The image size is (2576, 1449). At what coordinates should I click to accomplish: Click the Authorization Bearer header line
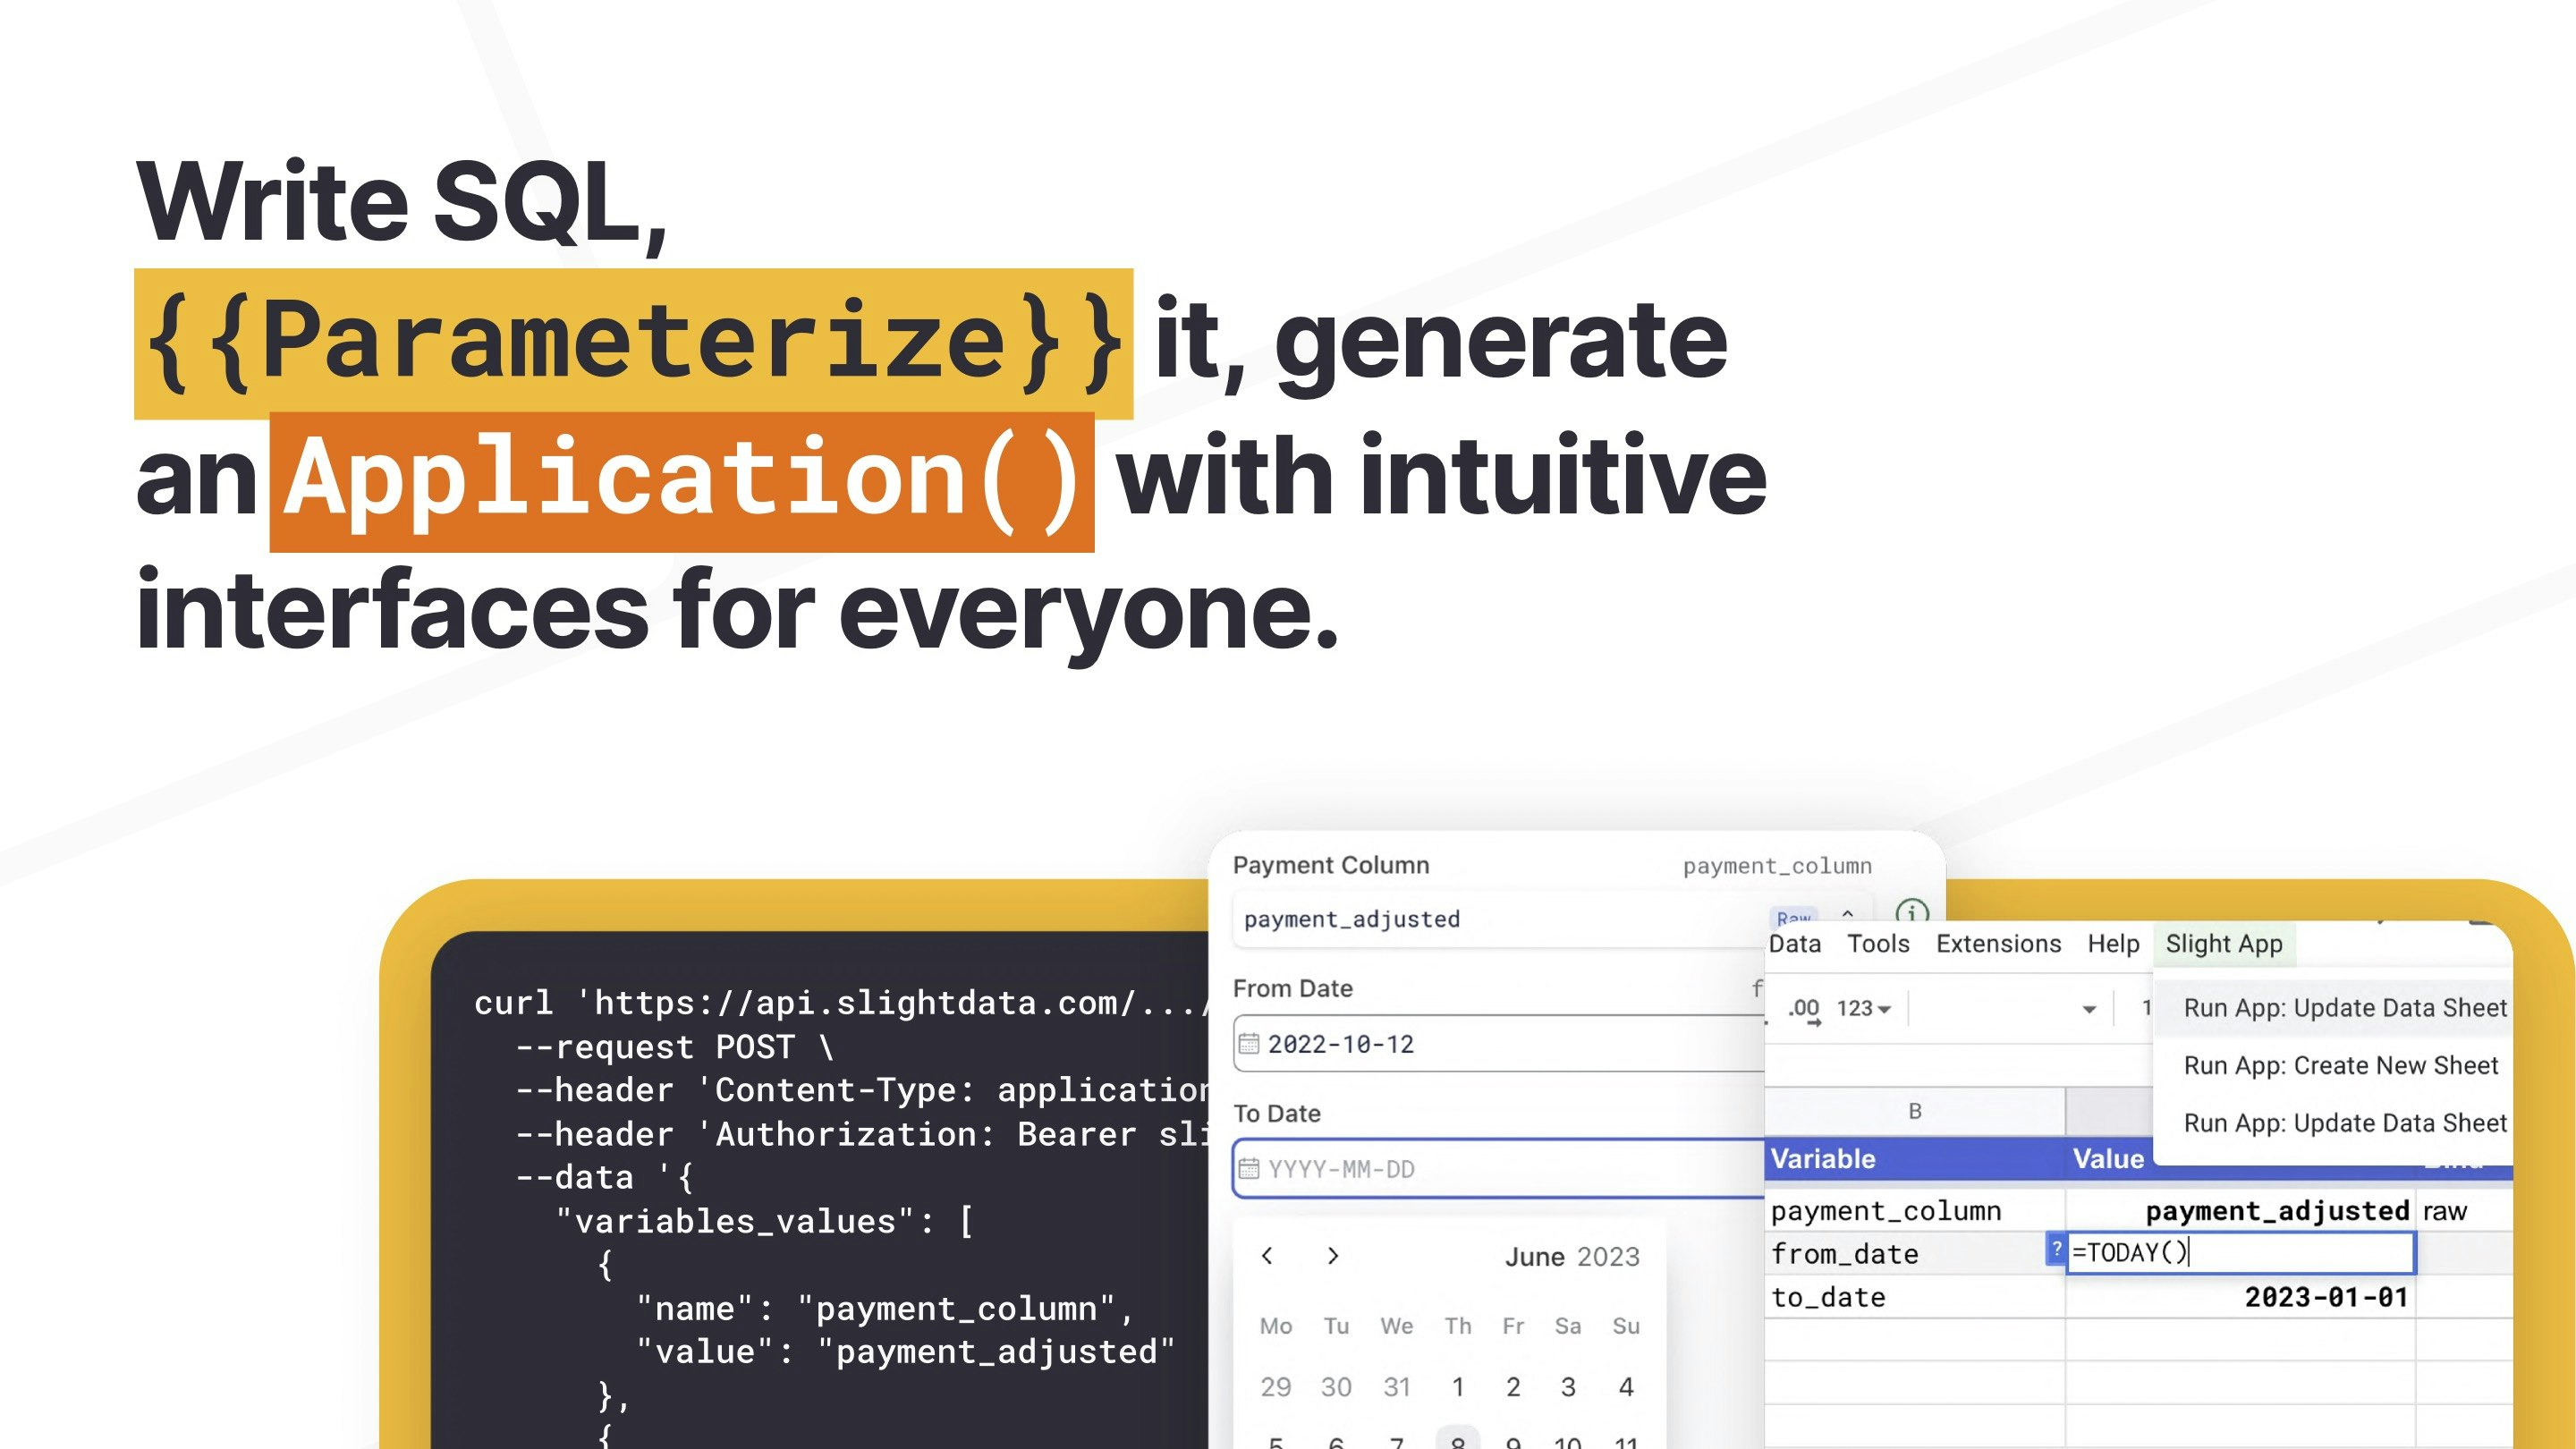tap(861, 1134)
